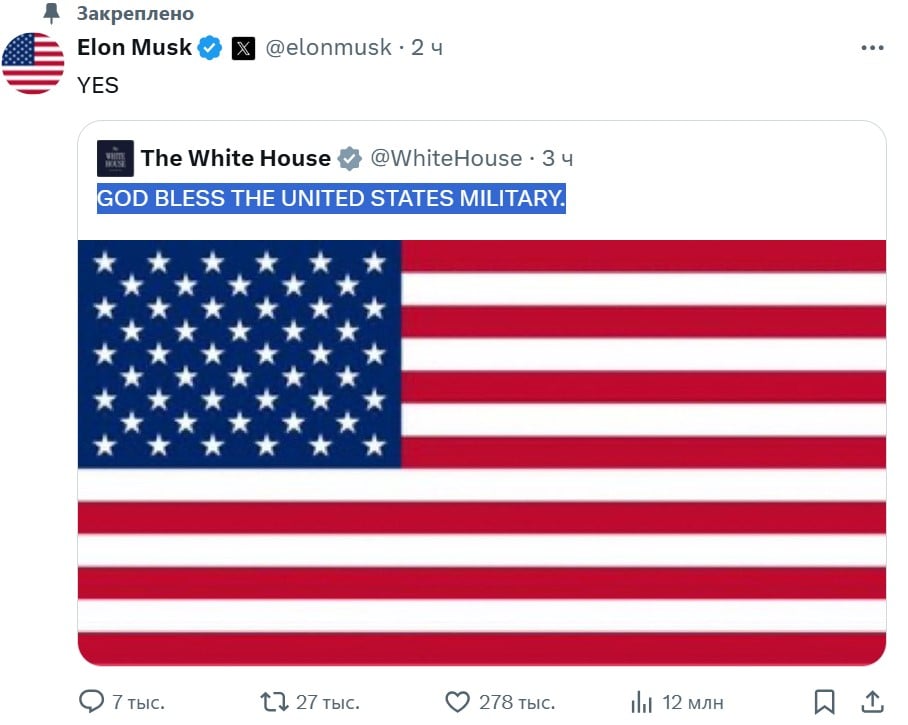Click the X affiliation badge icon

243,48
